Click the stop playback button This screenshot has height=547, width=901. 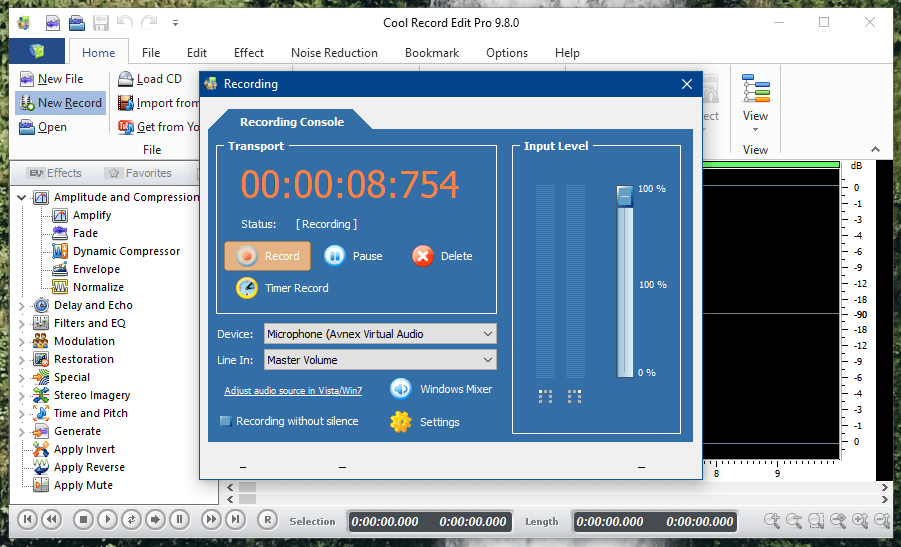pyautogui.click(x=83, y=520)
